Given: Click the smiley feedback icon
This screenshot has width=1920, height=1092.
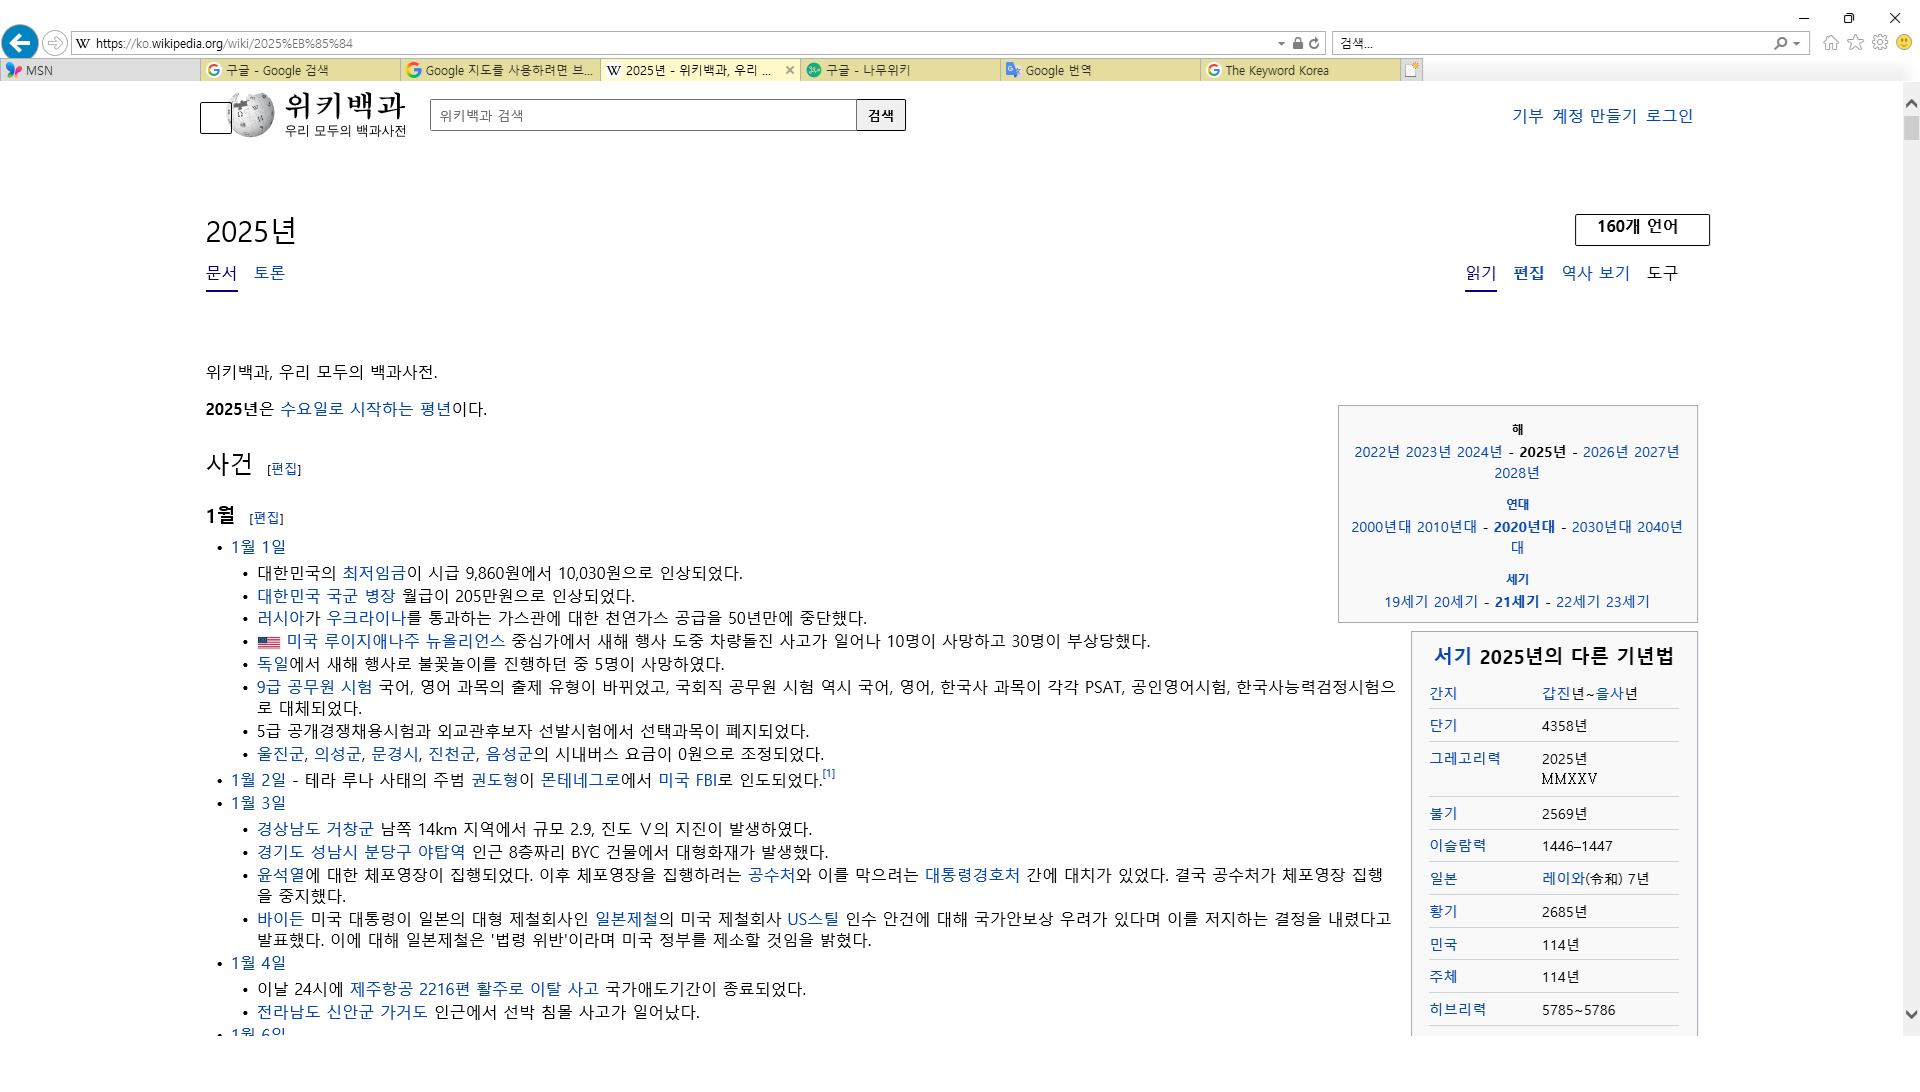Looking at the screenshot, I should point(1904,43).
